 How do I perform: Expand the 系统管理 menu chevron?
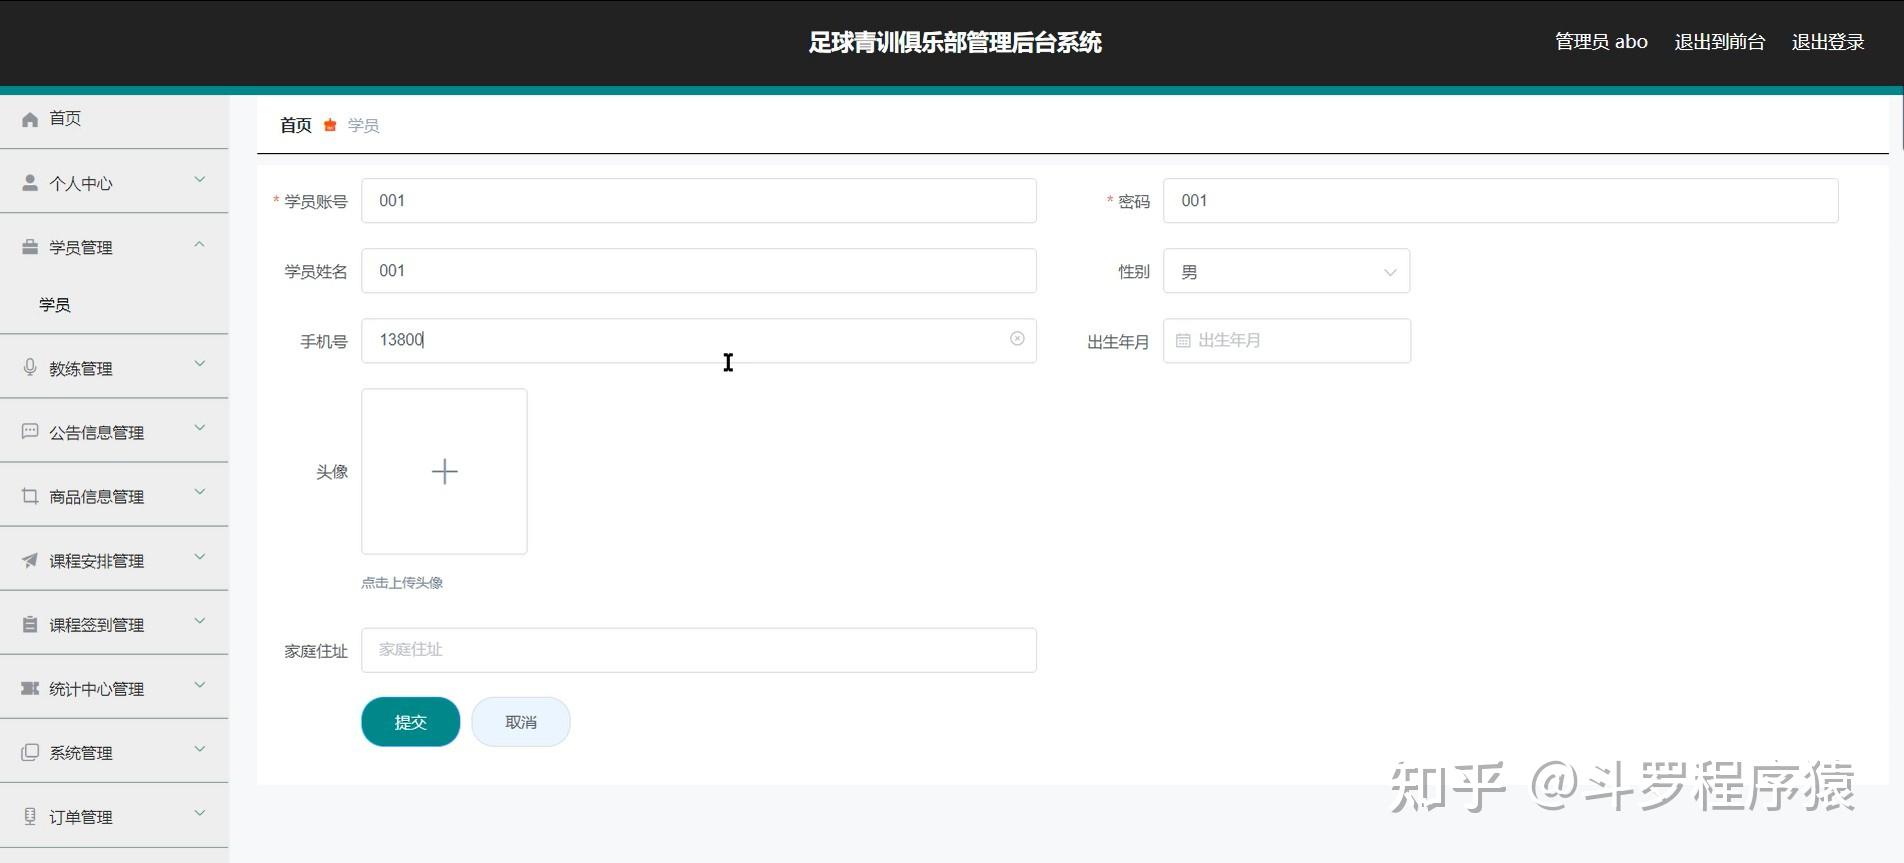pyautogui.click(x=200, y=749)
